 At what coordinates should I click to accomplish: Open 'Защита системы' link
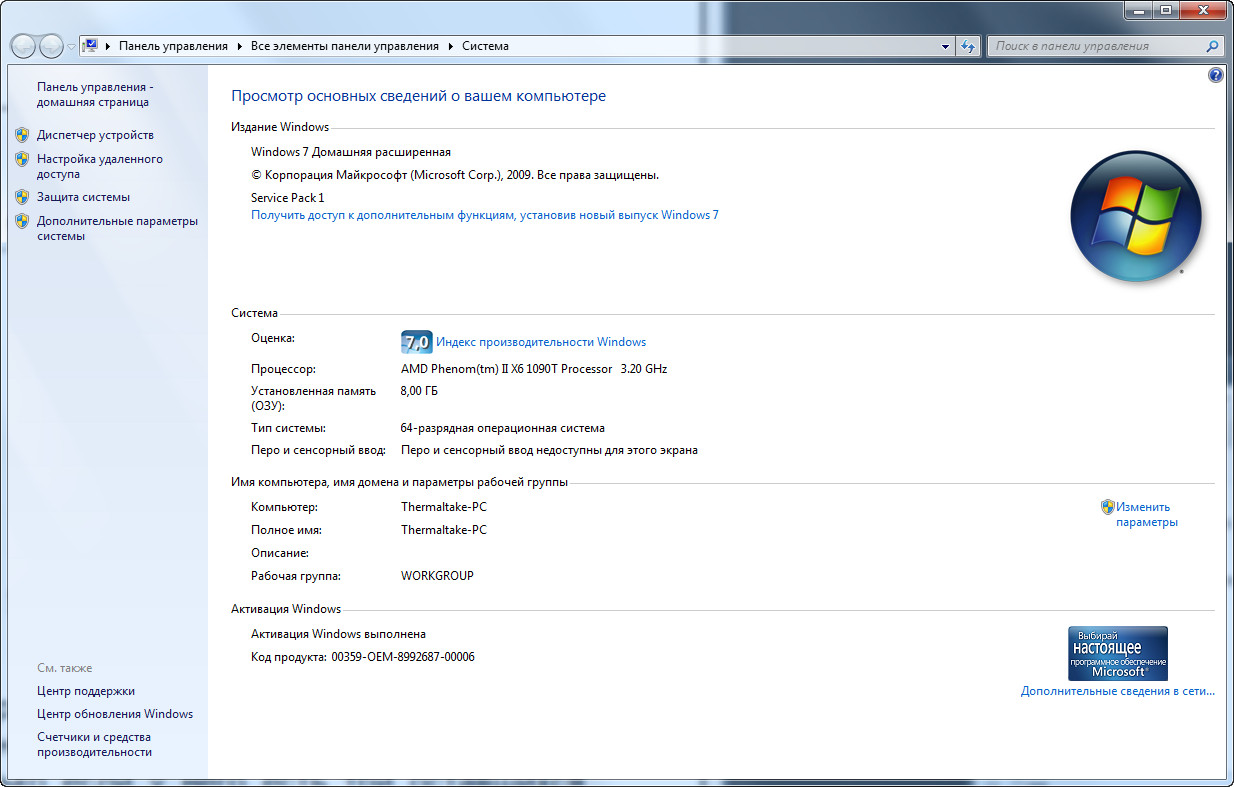click(x=83, y=197)
